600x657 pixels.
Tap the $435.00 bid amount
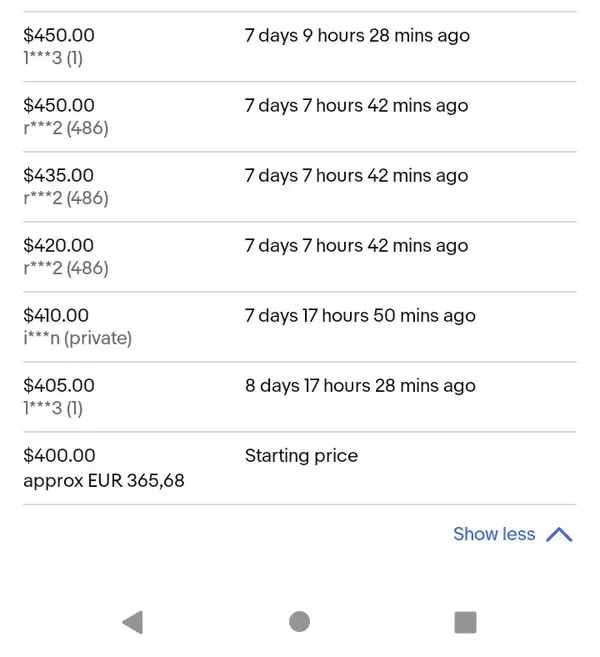(59, 175)
